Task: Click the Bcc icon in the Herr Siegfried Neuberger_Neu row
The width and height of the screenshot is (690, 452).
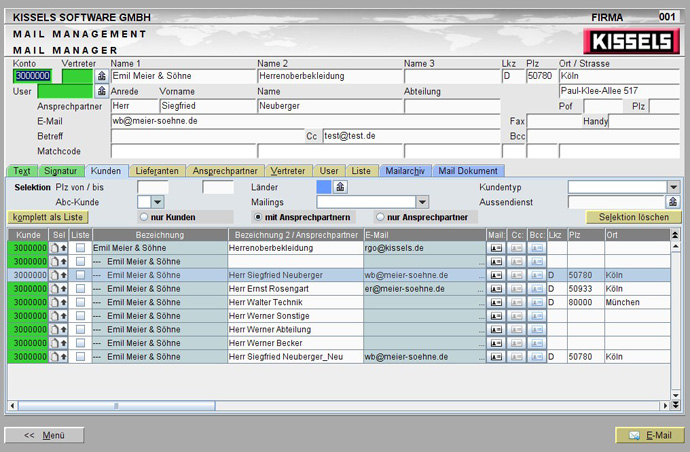Action: click(537, 357)
